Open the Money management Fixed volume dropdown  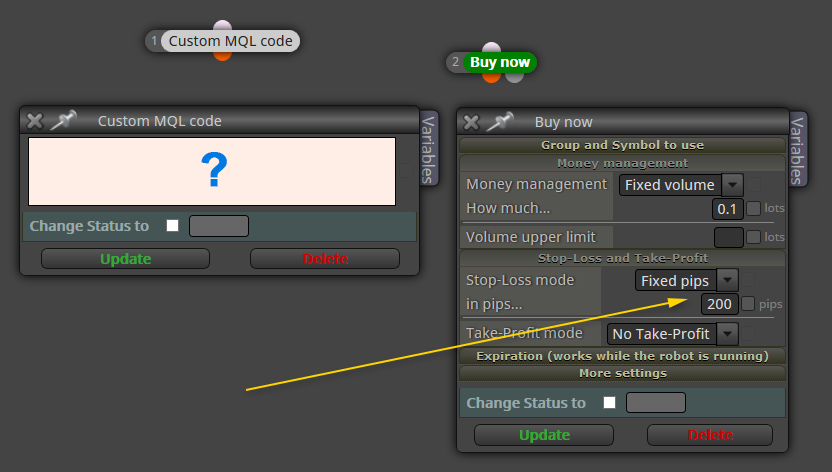coord(681,185)
